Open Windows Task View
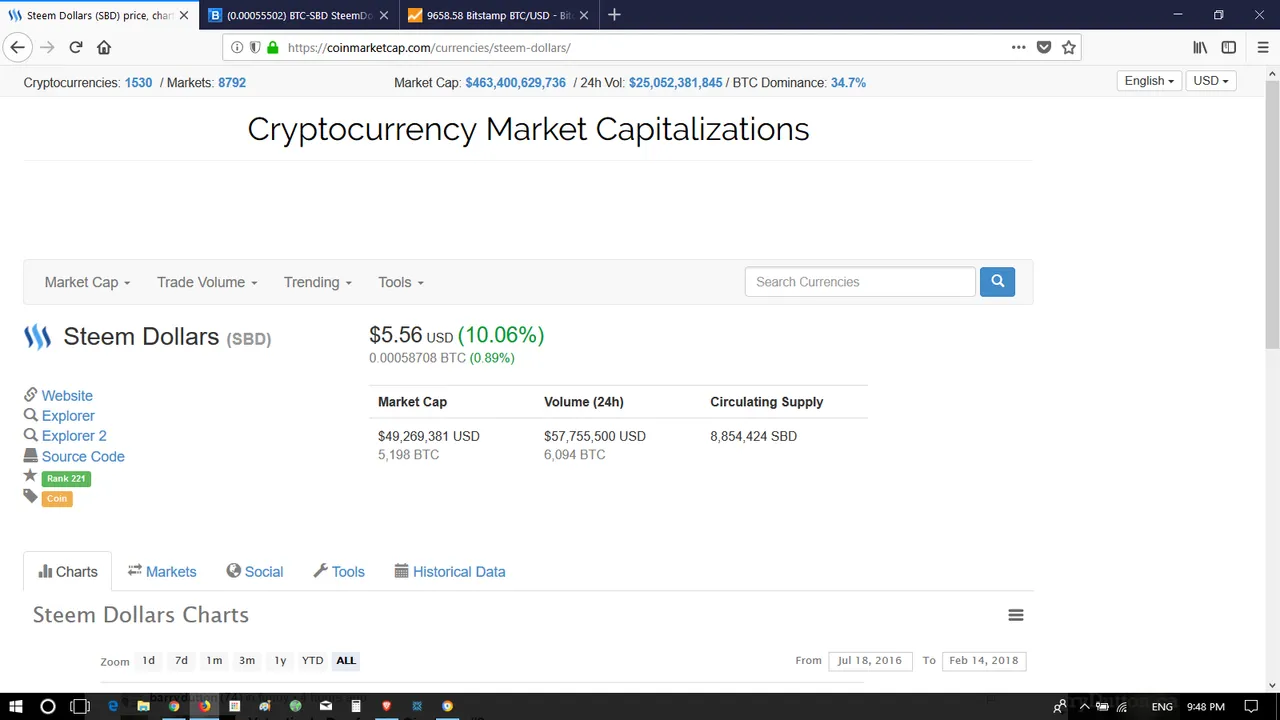 80,706
